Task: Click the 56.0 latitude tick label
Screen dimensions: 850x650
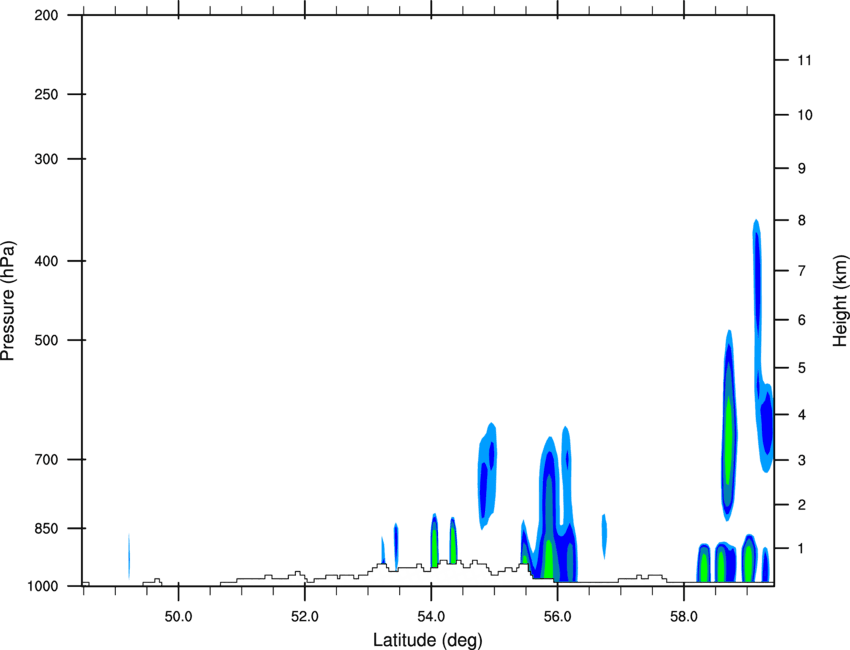Action: pyautogui.click(x=557, y=617)
